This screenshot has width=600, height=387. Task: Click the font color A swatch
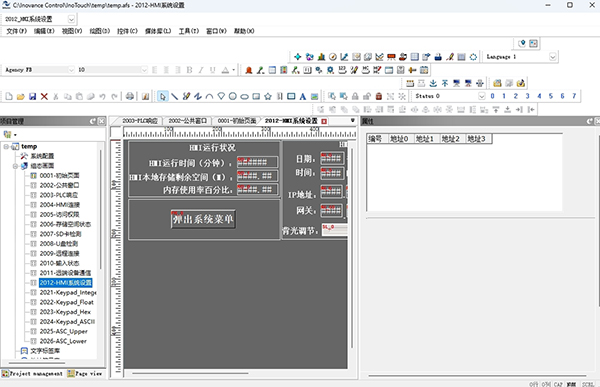(226, 70)
